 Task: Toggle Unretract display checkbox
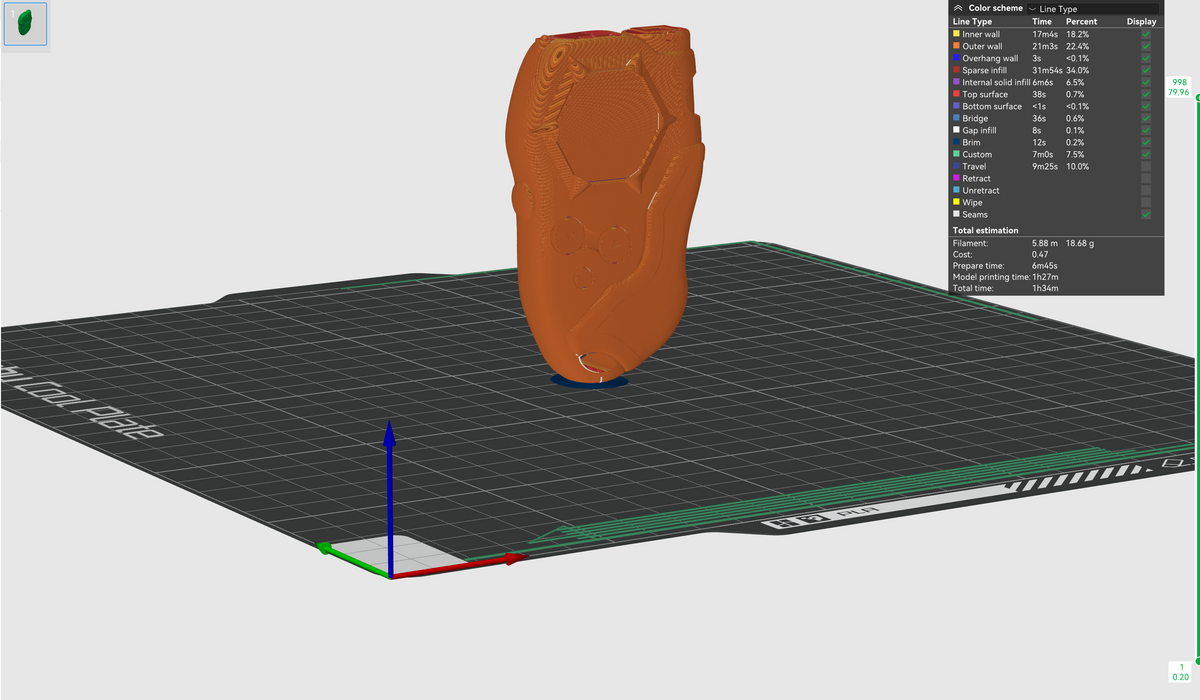click(x=1145, y=190)
